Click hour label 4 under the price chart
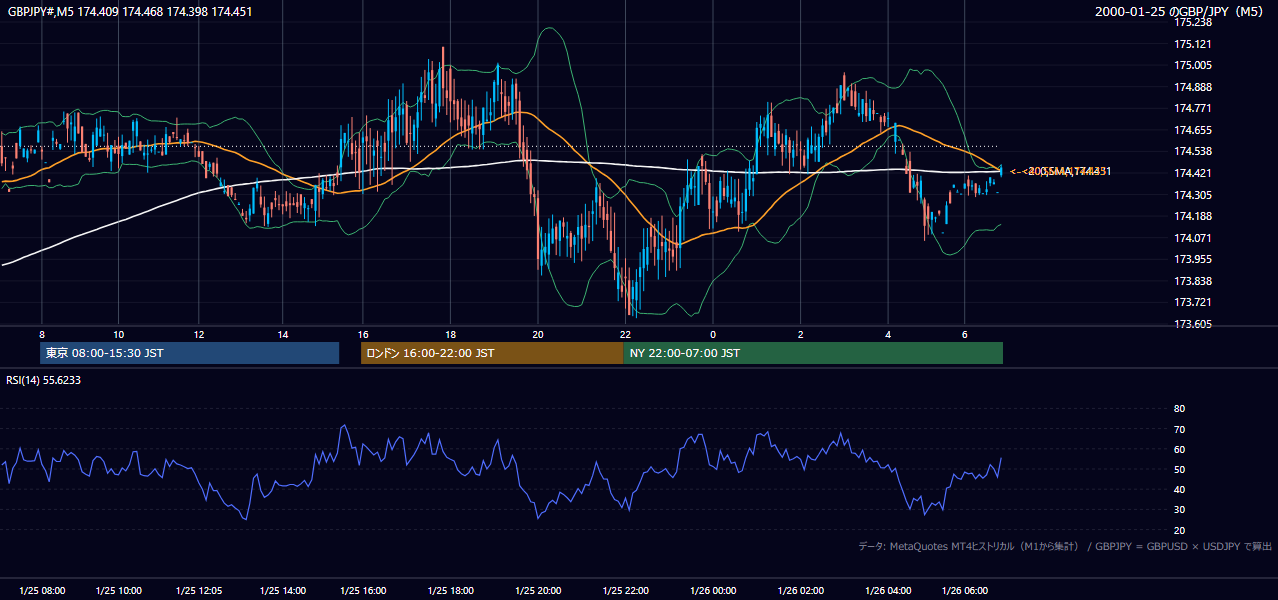Viewport: 1278px width, 600px height. (888, 334)
